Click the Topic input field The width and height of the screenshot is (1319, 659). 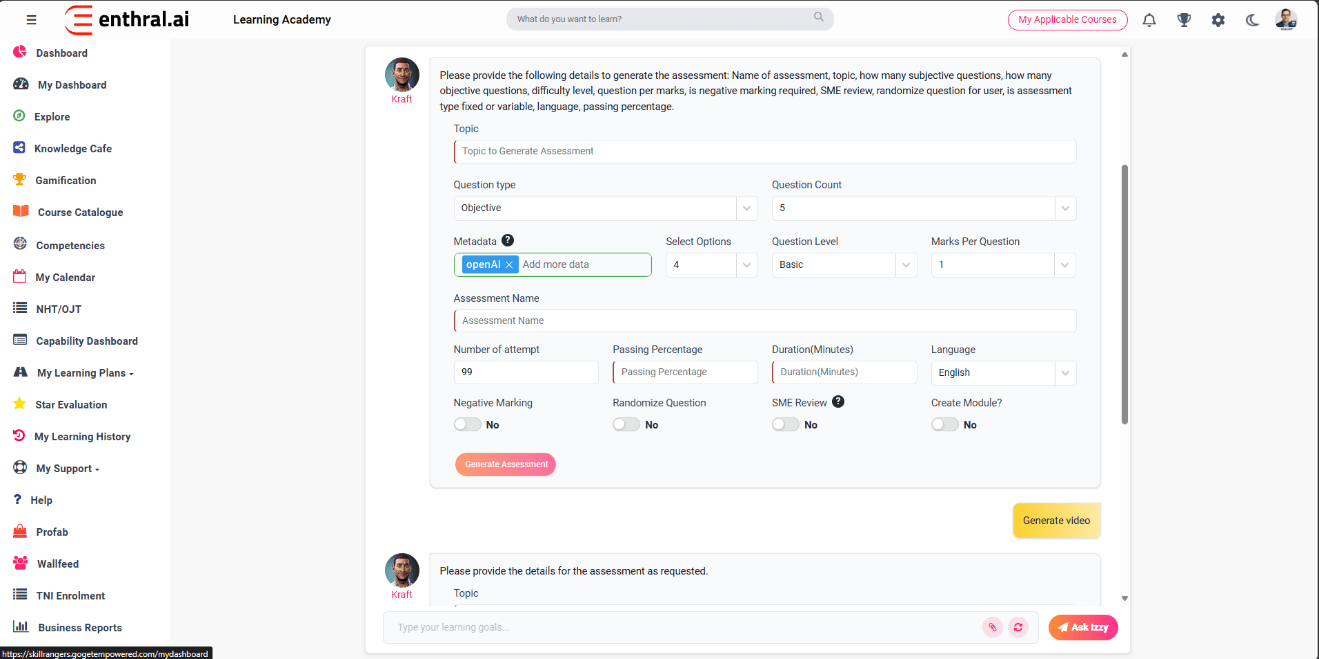[765, 151]
